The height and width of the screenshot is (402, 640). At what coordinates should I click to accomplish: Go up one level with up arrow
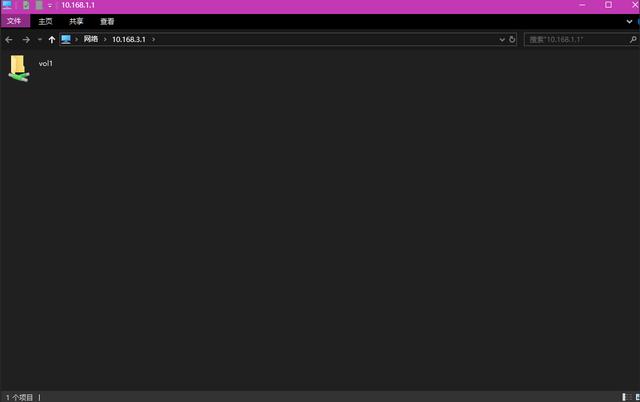pos(52,40)
